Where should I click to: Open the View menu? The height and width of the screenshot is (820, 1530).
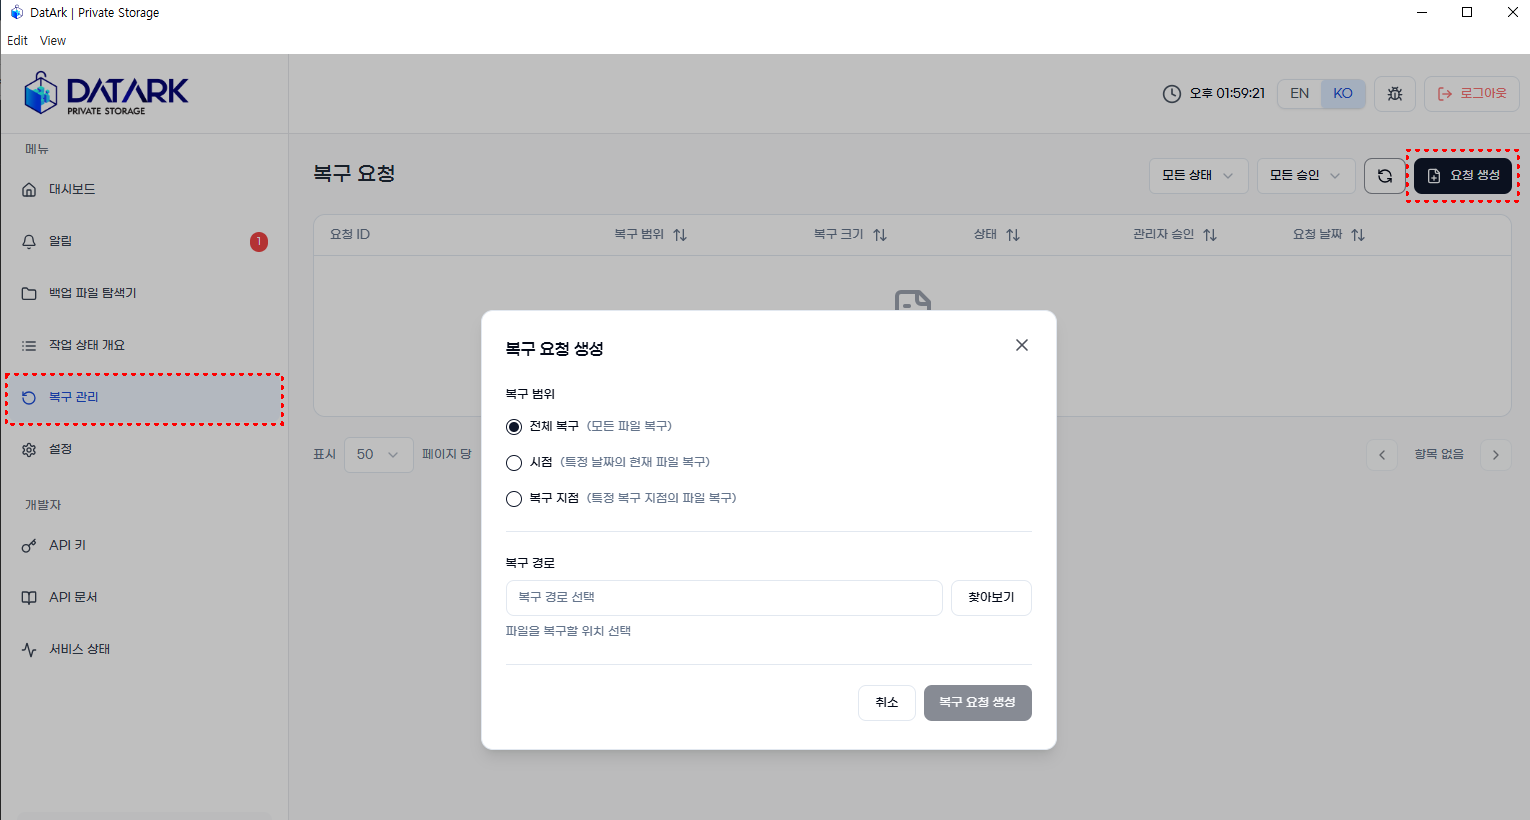tap(53, 41)
